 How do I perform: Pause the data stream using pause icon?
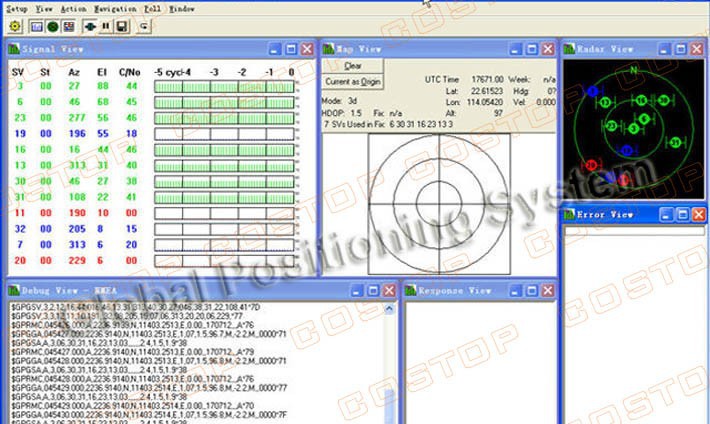click(106, 26)
